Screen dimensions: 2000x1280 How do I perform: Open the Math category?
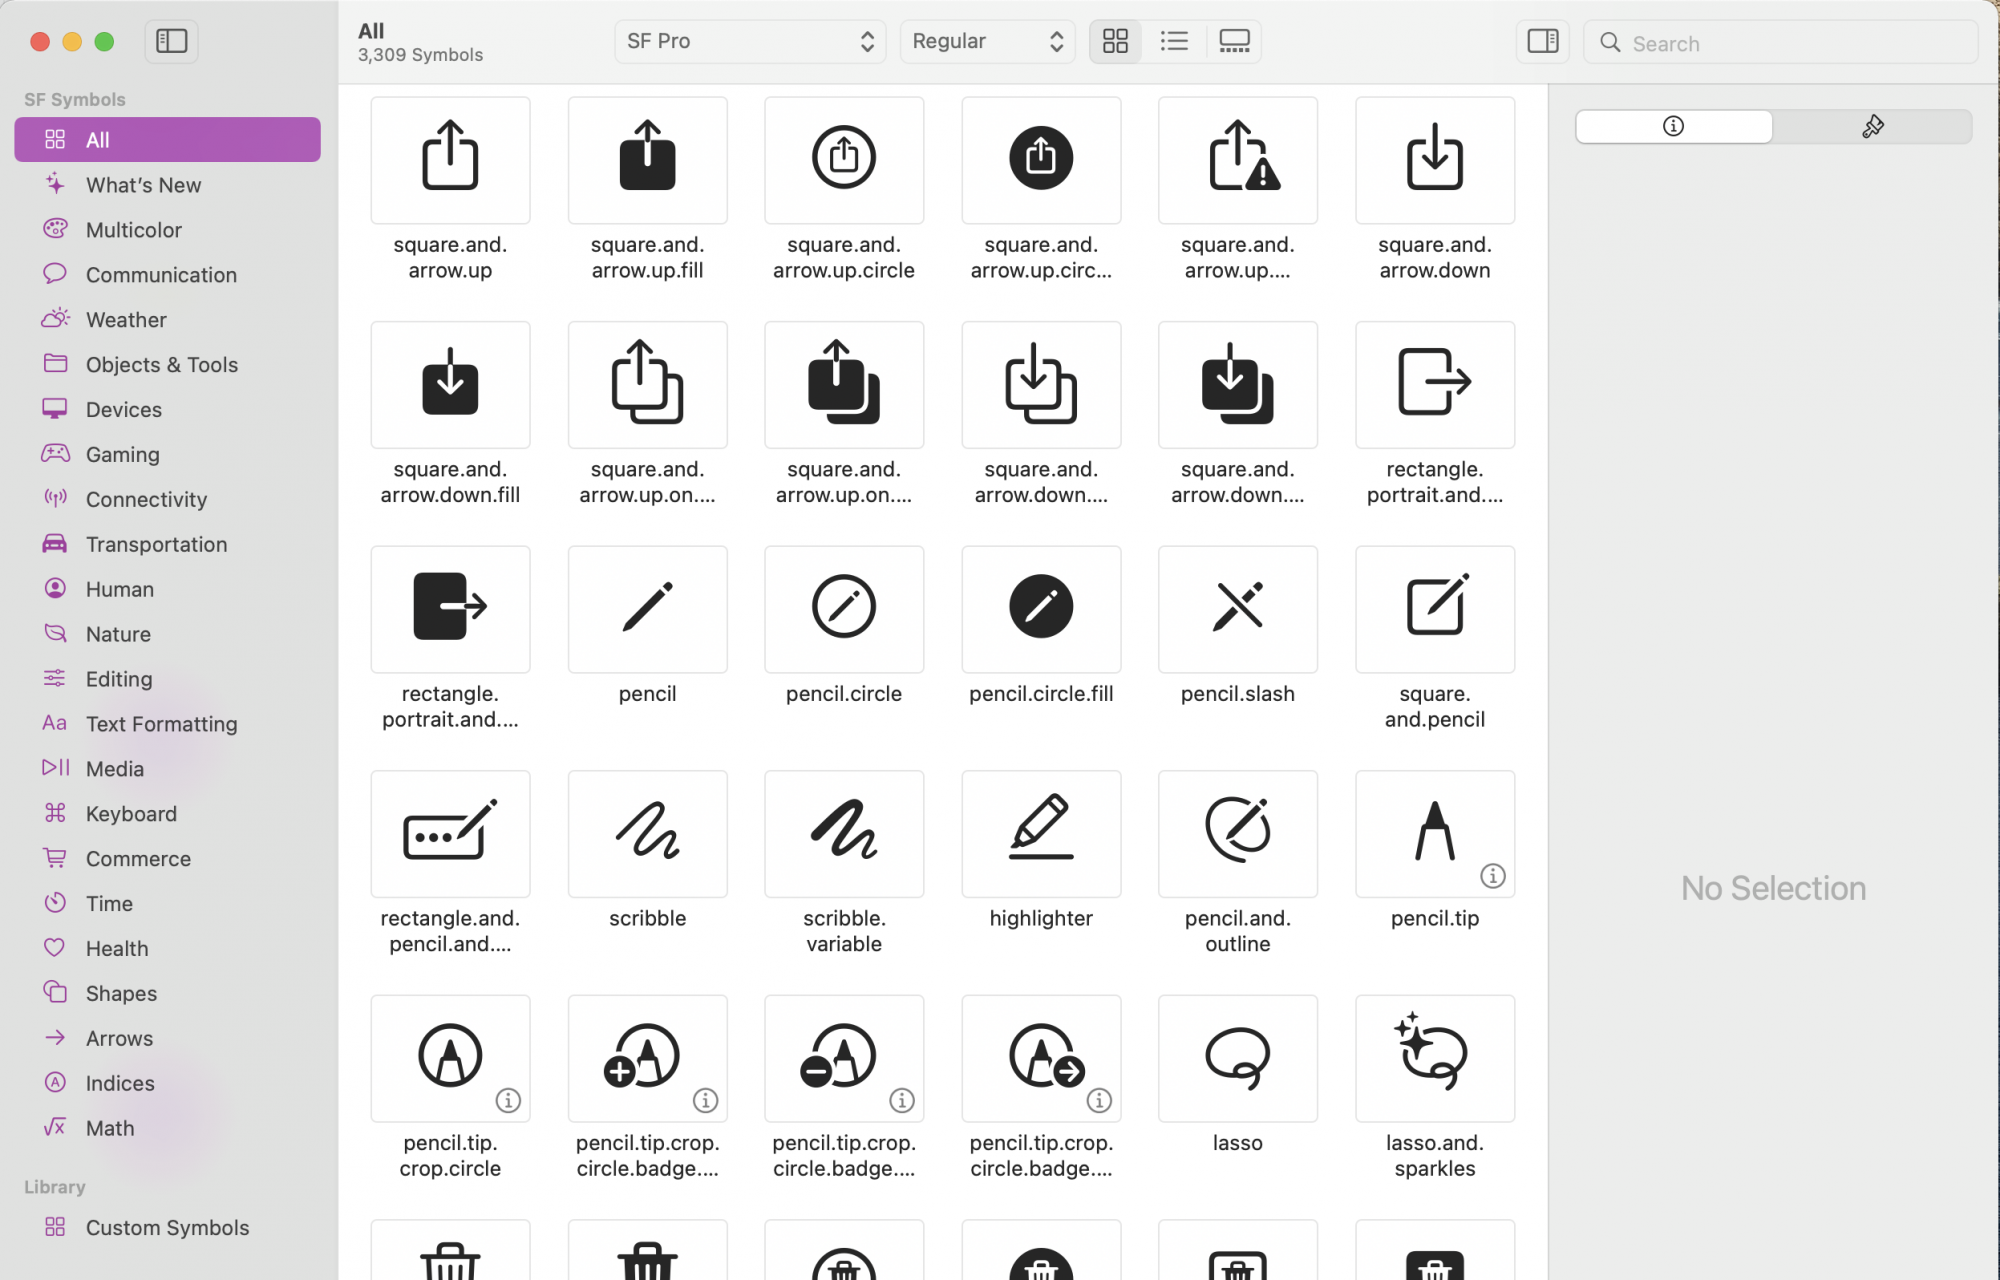coord(167,1128)
